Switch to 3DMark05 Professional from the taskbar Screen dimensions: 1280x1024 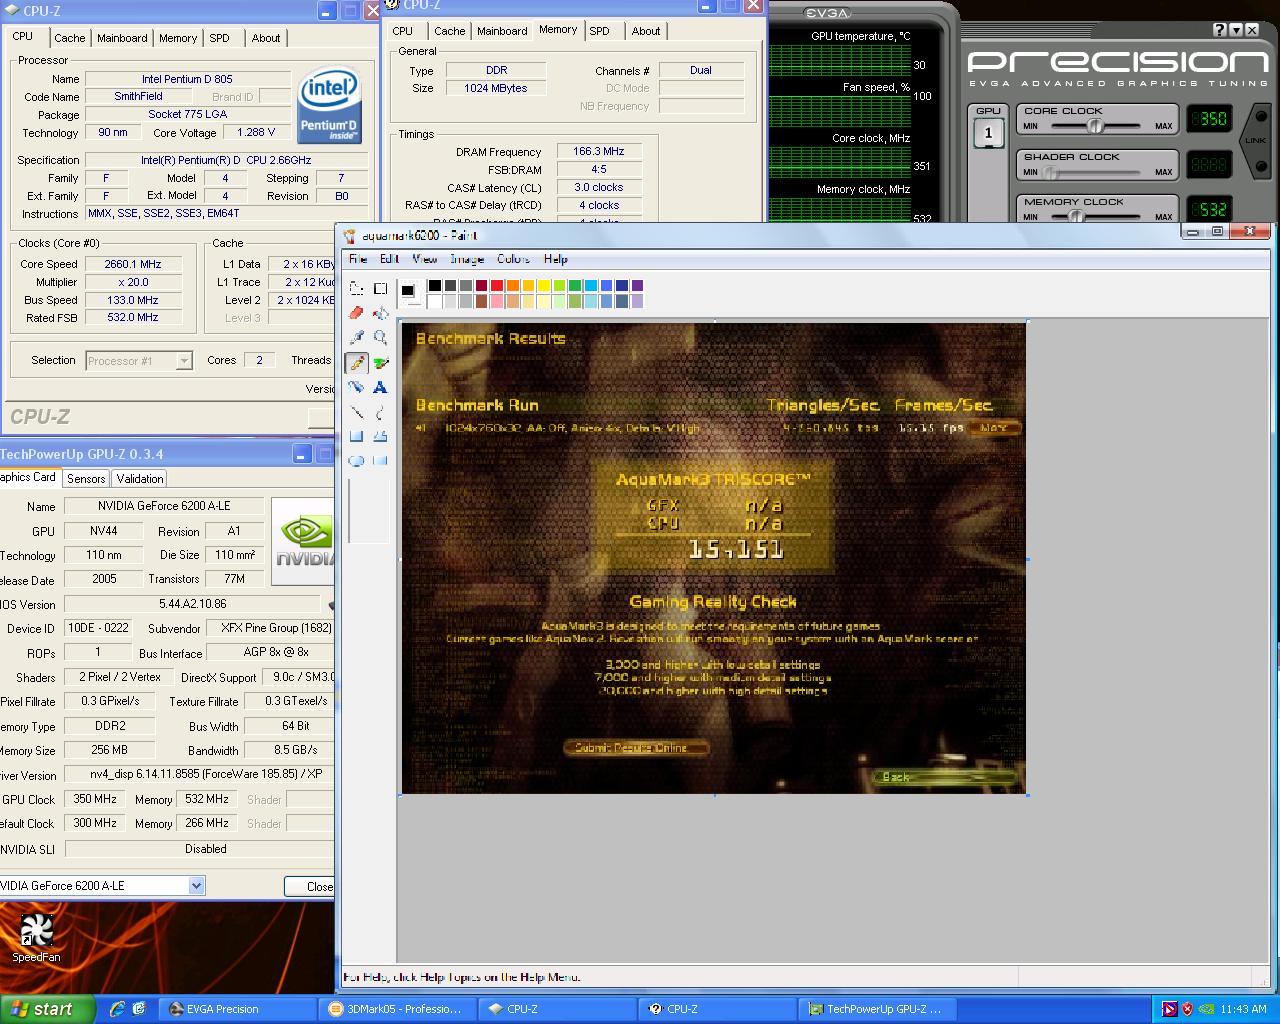pyautogui.click(x=398, y=1009)
